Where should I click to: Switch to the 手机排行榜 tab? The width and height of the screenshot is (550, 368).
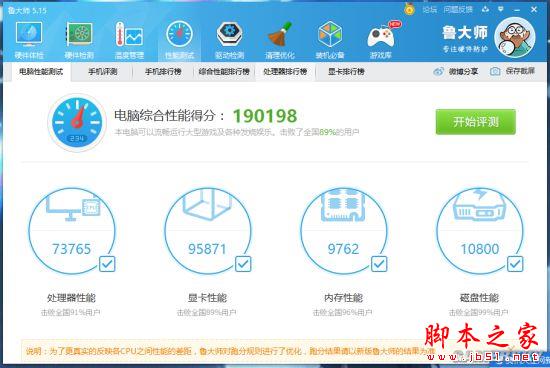[163, 72]
